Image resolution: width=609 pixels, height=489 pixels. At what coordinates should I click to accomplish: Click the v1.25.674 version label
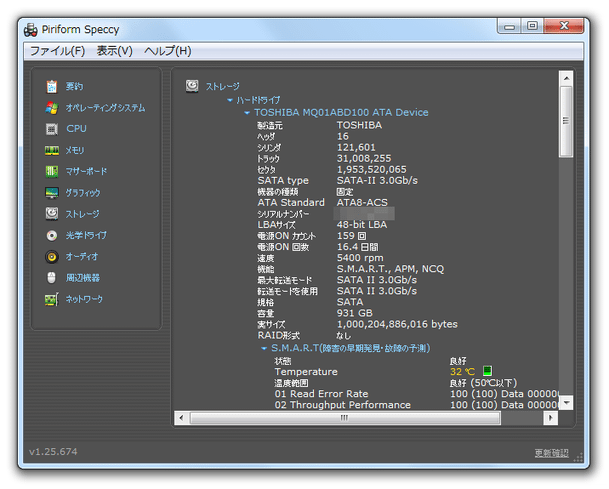pyautogui.click(x=53, y=452)
